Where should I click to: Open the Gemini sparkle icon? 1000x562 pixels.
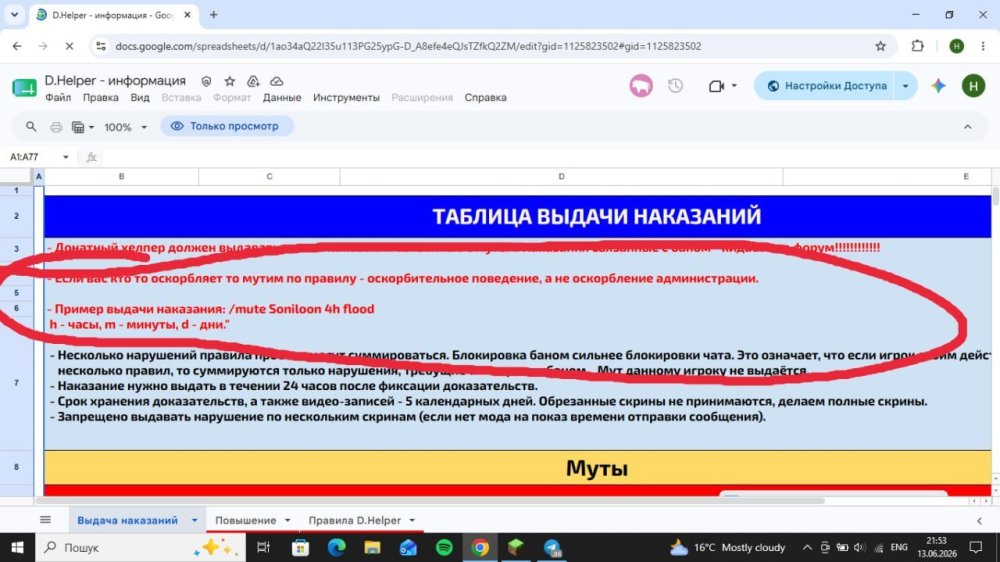[x=938, y=85]
